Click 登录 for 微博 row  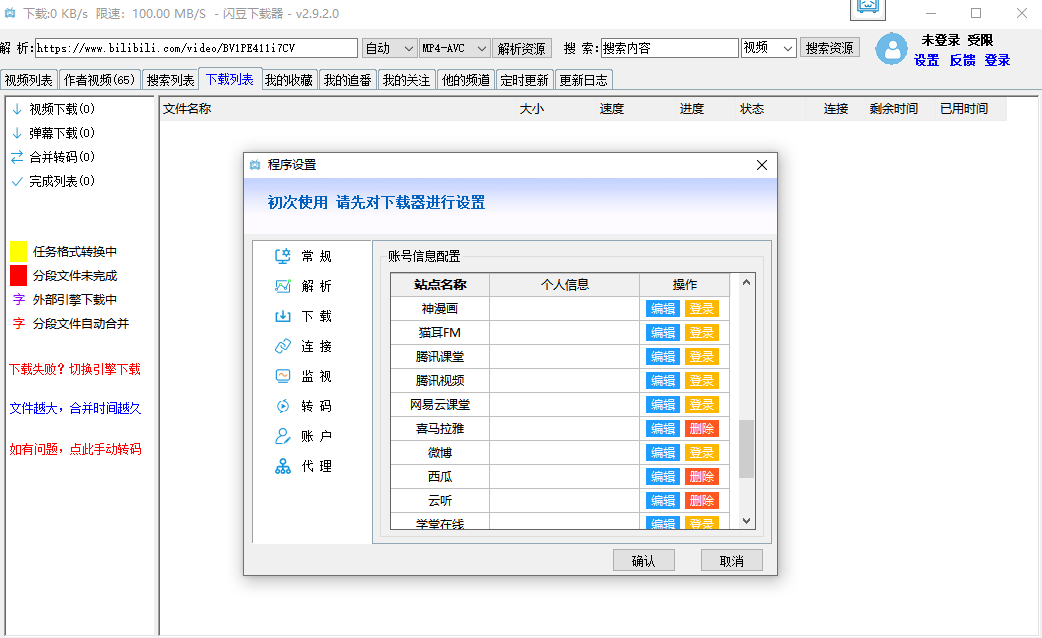coord(702,452)
